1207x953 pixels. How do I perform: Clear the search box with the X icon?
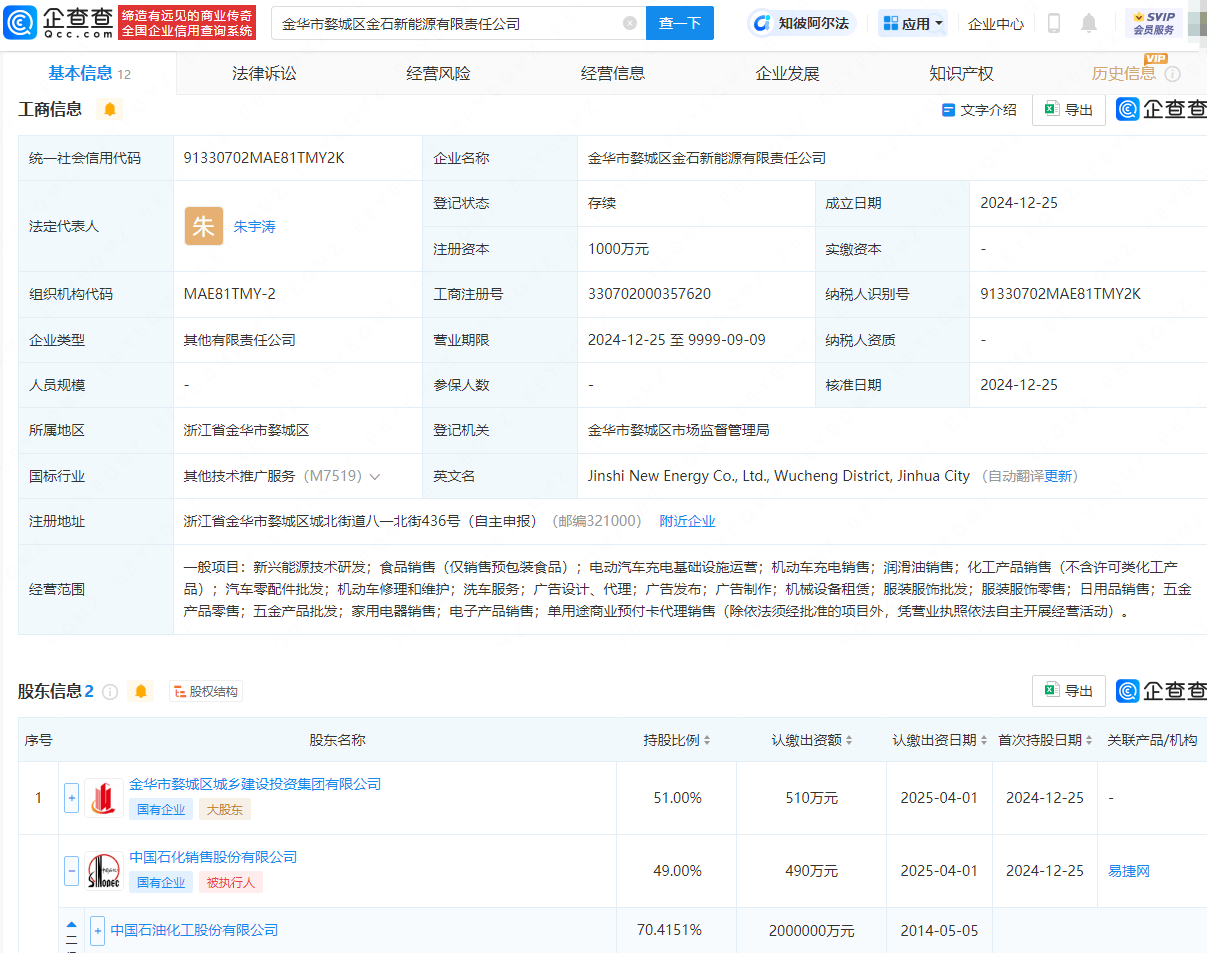(630, 23)
